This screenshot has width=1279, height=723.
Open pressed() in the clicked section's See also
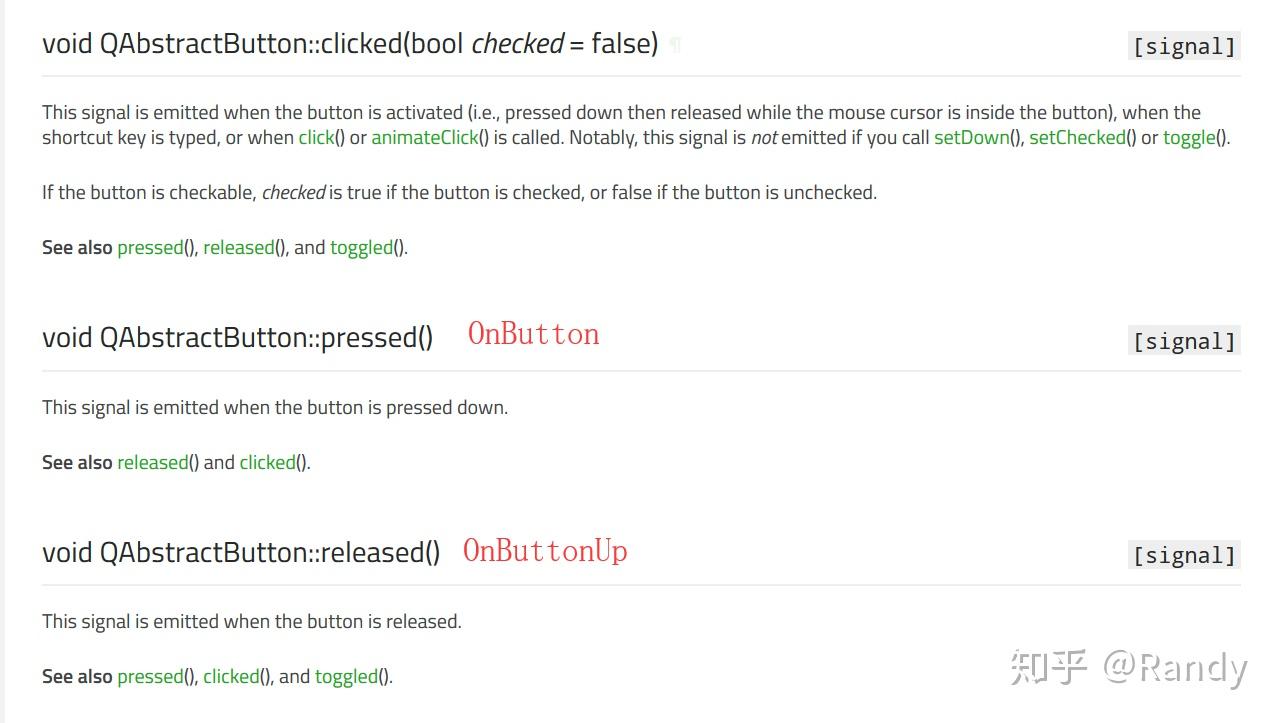pos(150,248)
